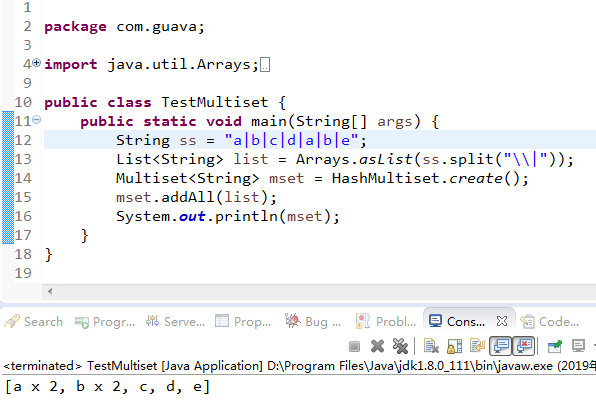Image resolution: width=596 pixels, height=411 pixels.
Task: Click the Display Selected Console monitor icon
Action: [578, 346]
